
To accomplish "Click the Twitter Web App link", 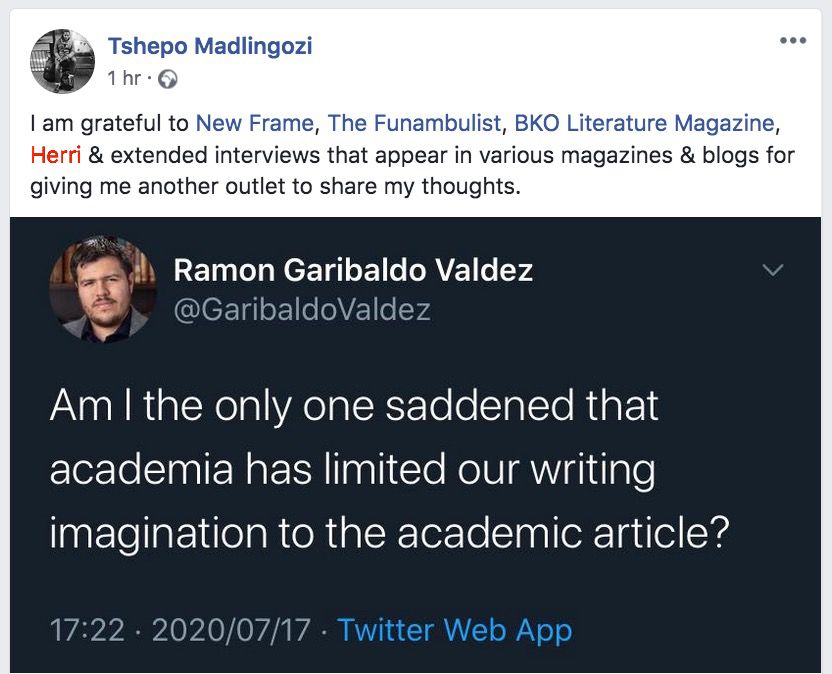I will (x=454, y=630).
